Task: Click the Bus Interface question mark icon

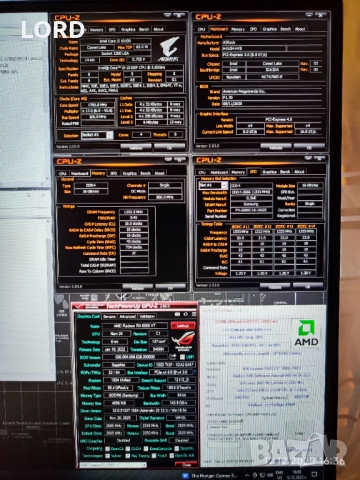Action: click(195, 372)
